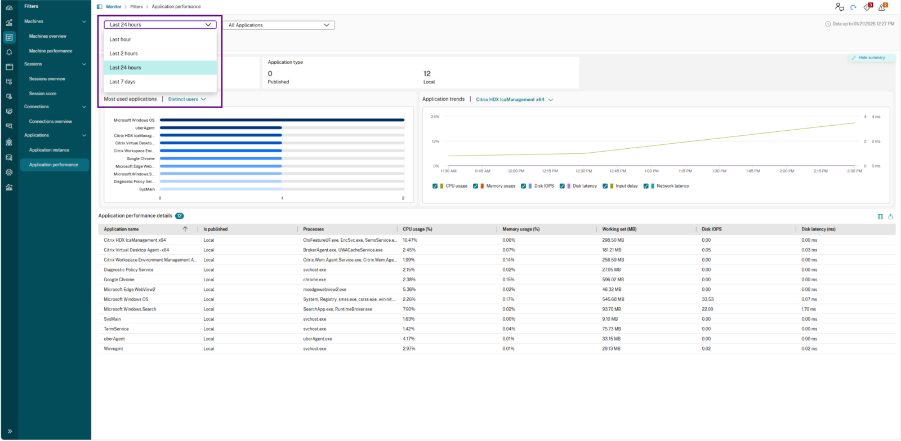
Task: Open Application instance in sidebar
Action: [x=49, y=149]
